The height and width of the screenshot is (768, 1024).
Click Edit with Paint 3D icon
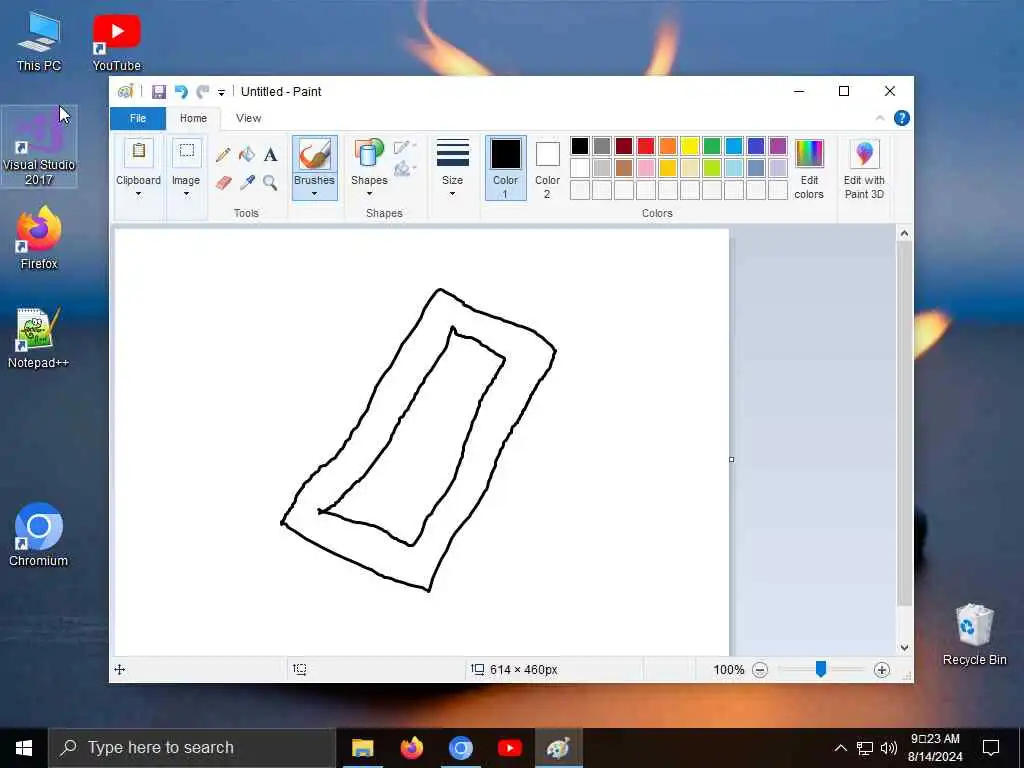(x=865, y=154)
